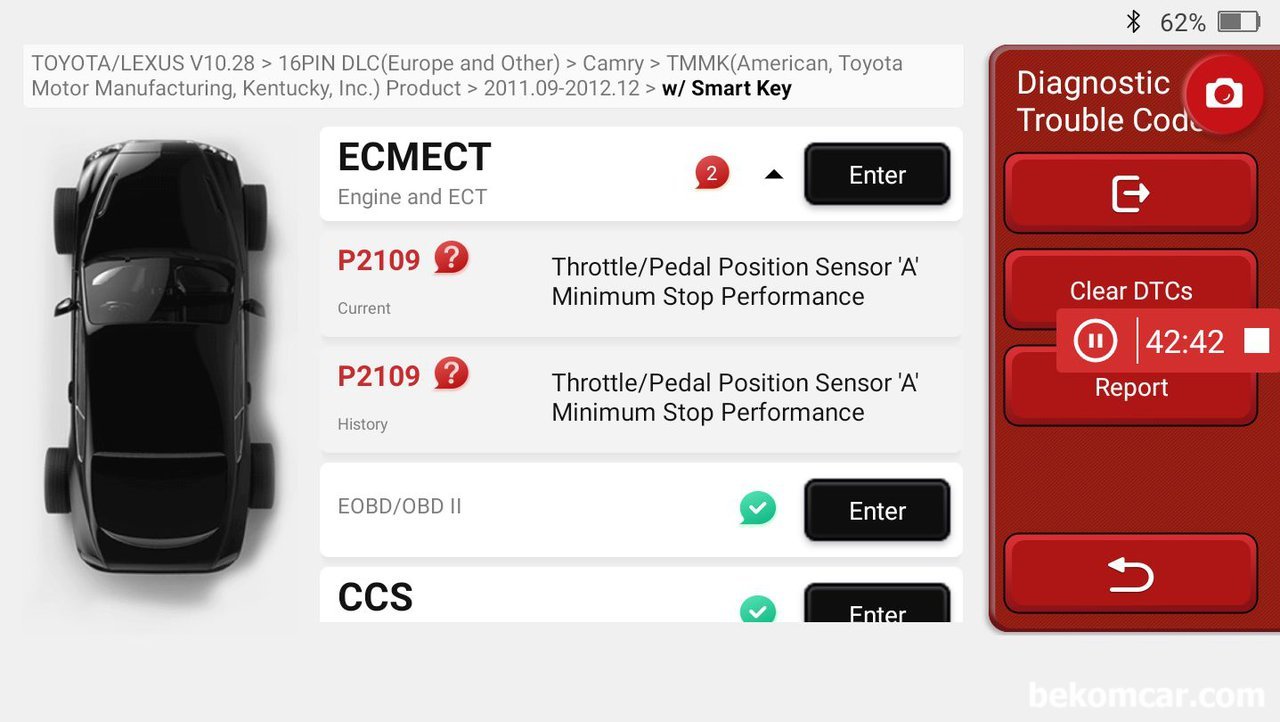Tap the battery indicator icon
1280x722 pixels.
(1238, 22)
